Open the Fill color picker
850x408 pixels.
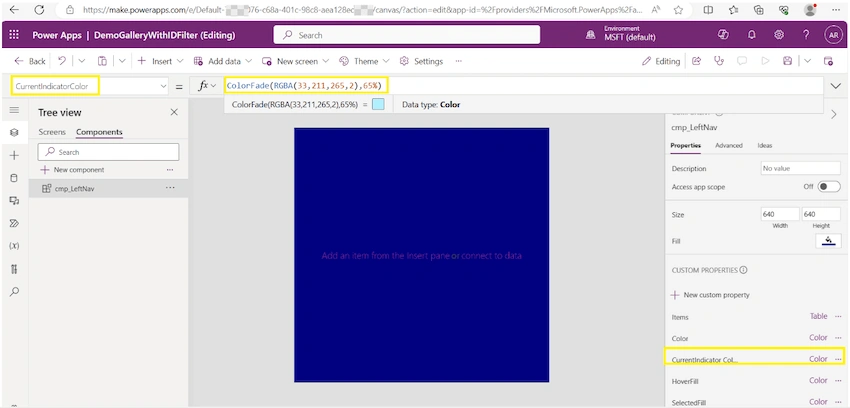(x=828, y=241)
